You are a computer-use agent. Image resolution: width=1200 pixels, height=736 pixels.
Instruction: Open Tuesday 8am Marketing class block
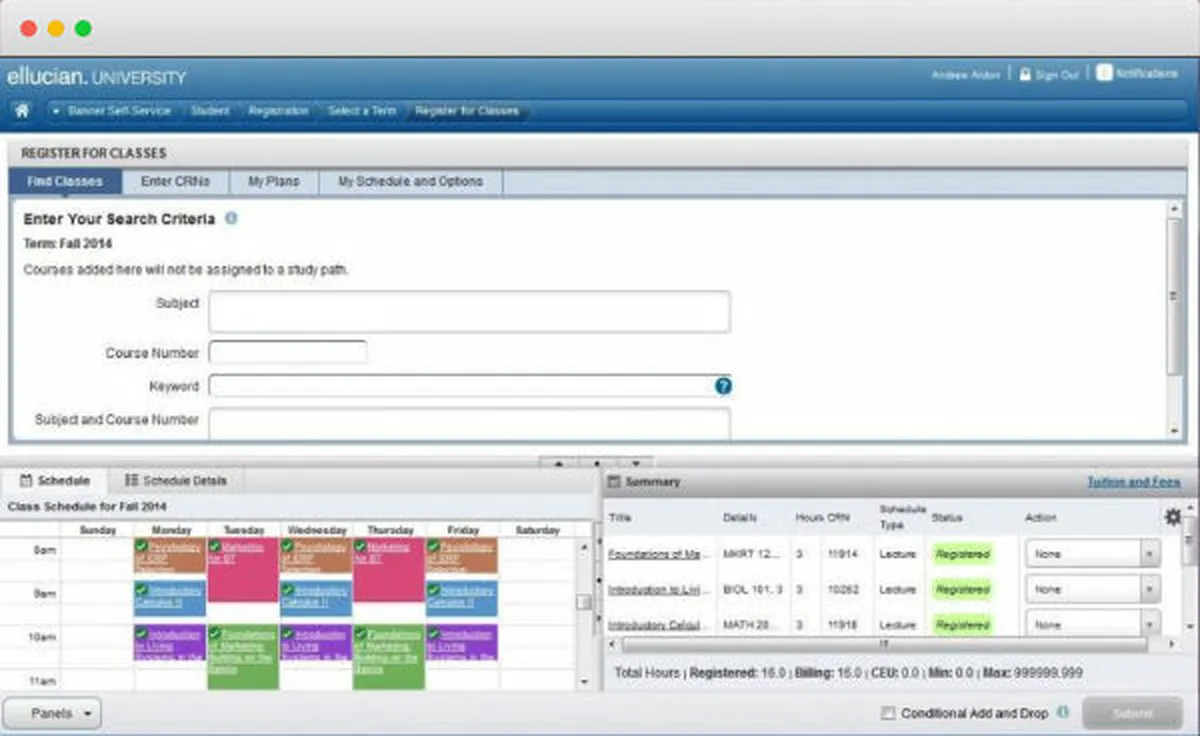[x=243, y=570]
